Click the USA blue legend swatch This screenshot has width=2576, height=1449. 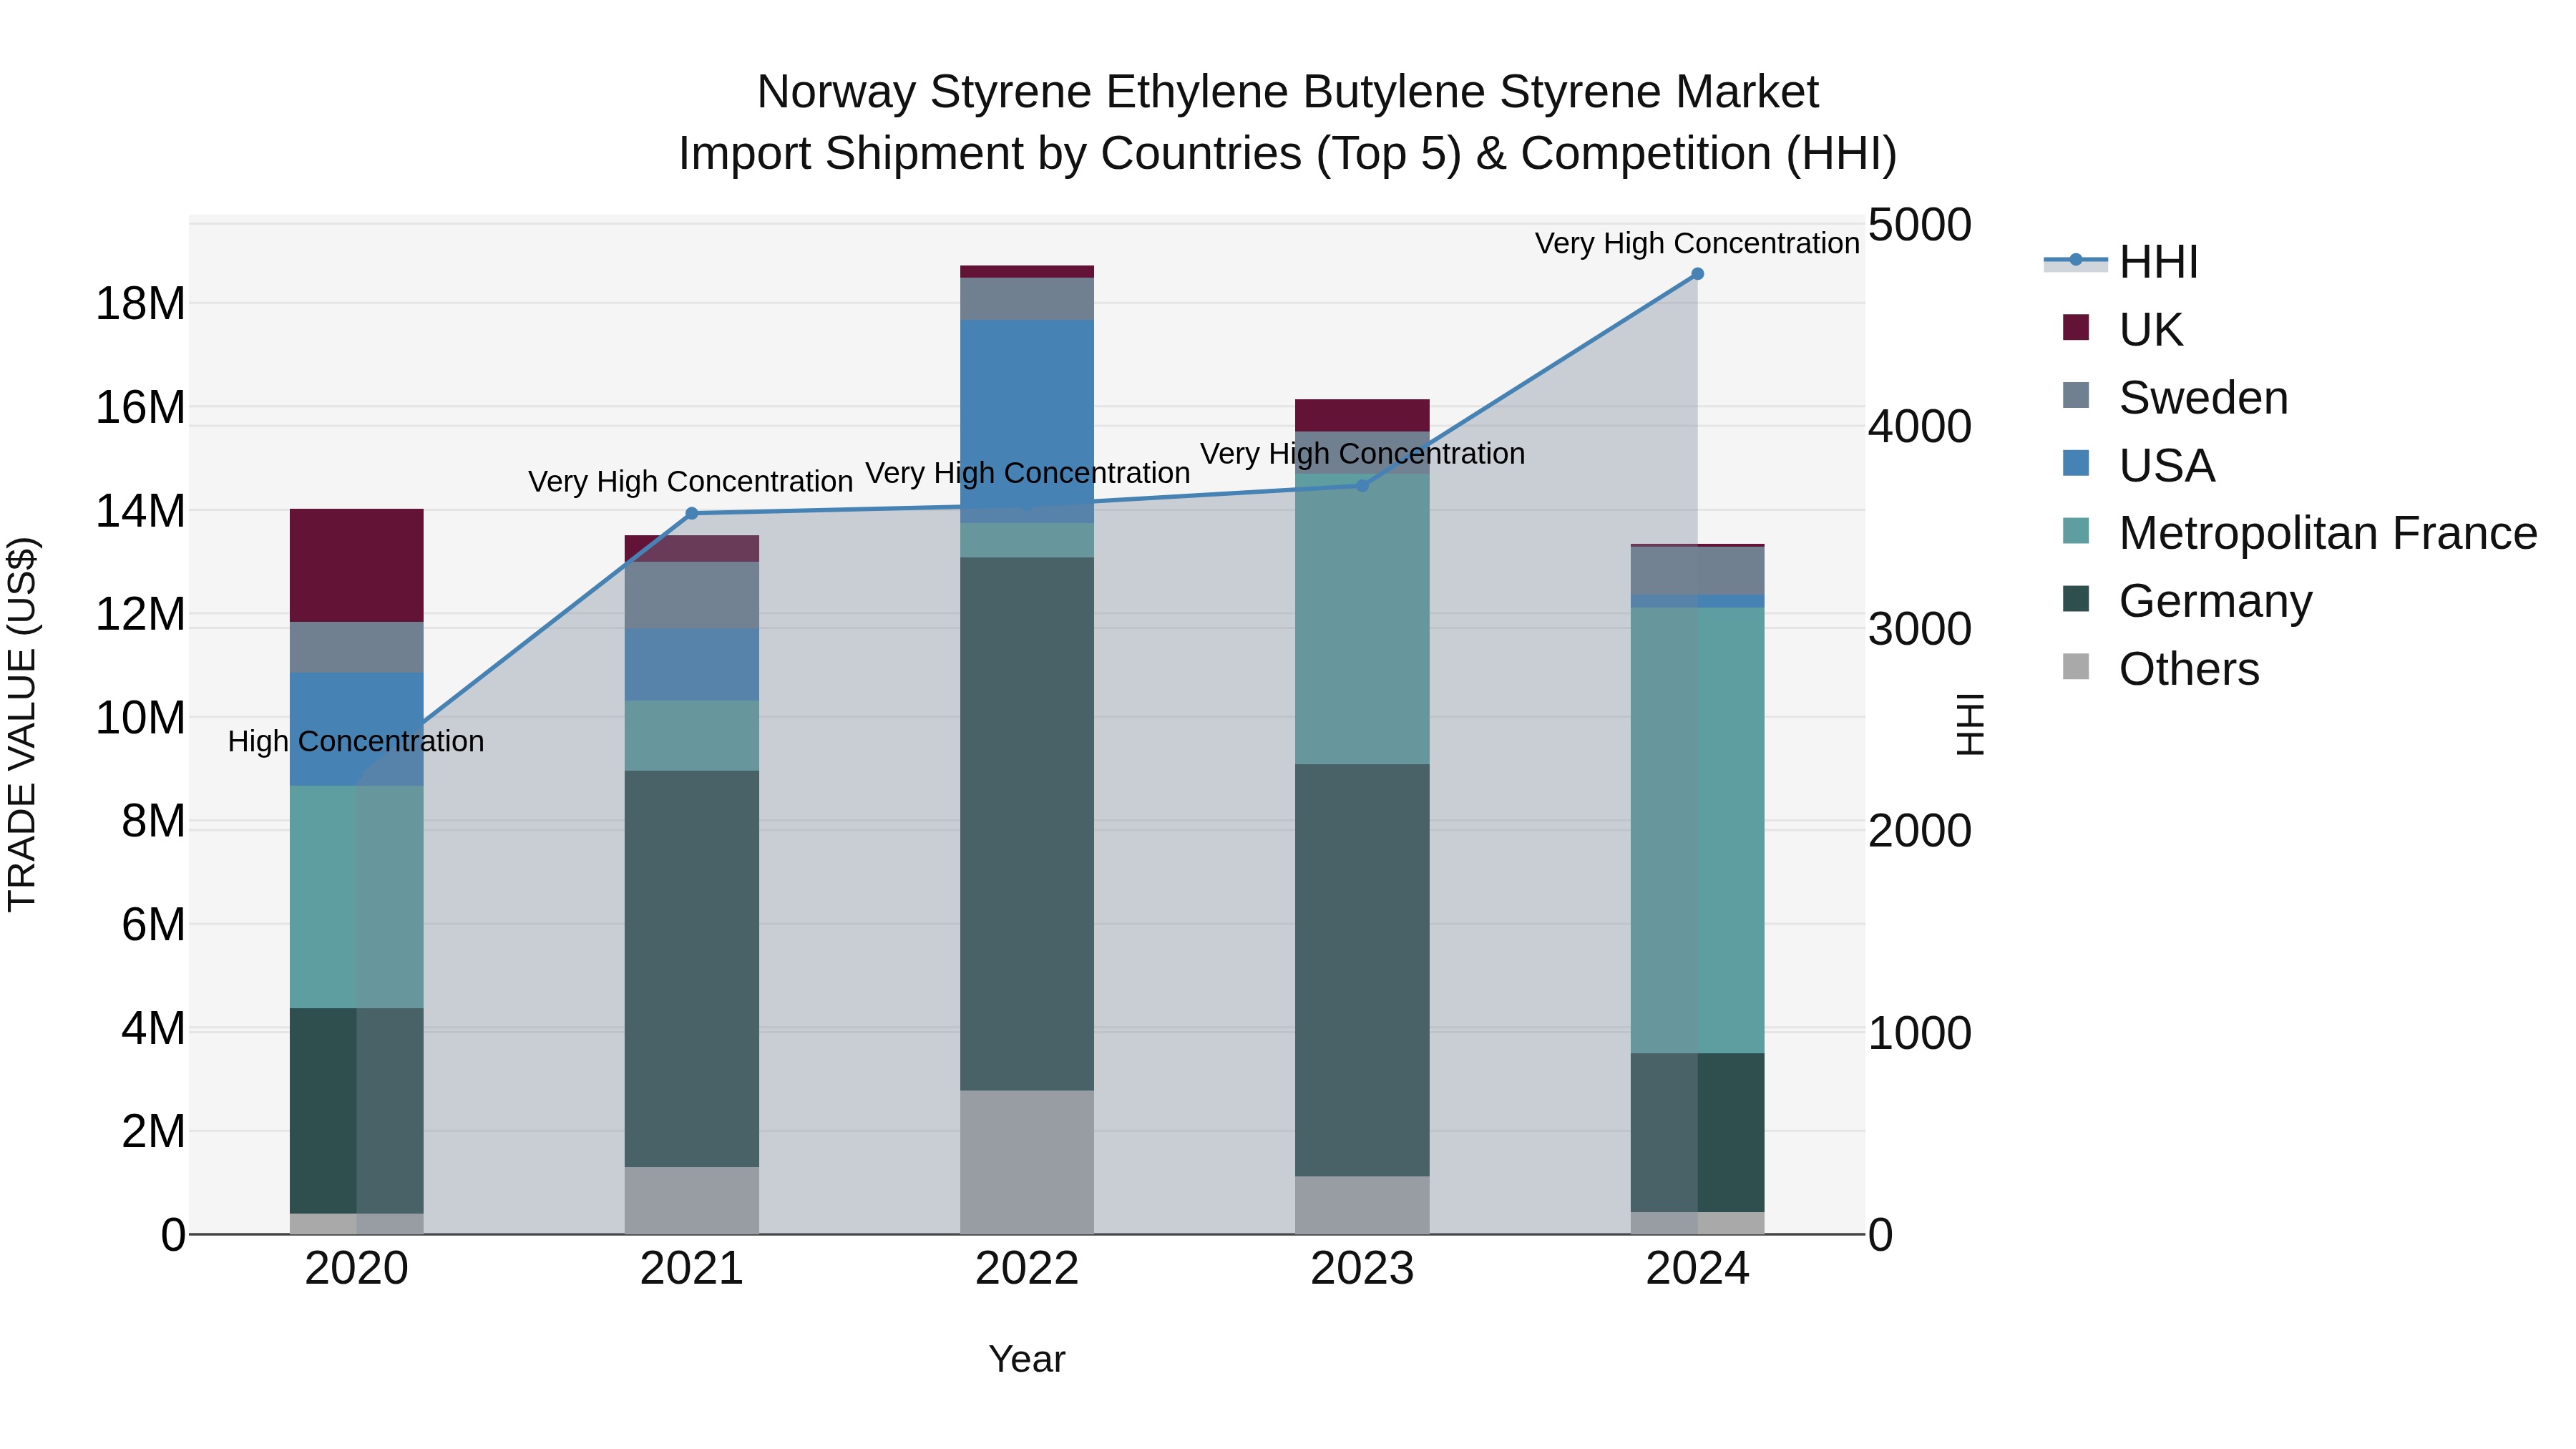[2076, 463]
